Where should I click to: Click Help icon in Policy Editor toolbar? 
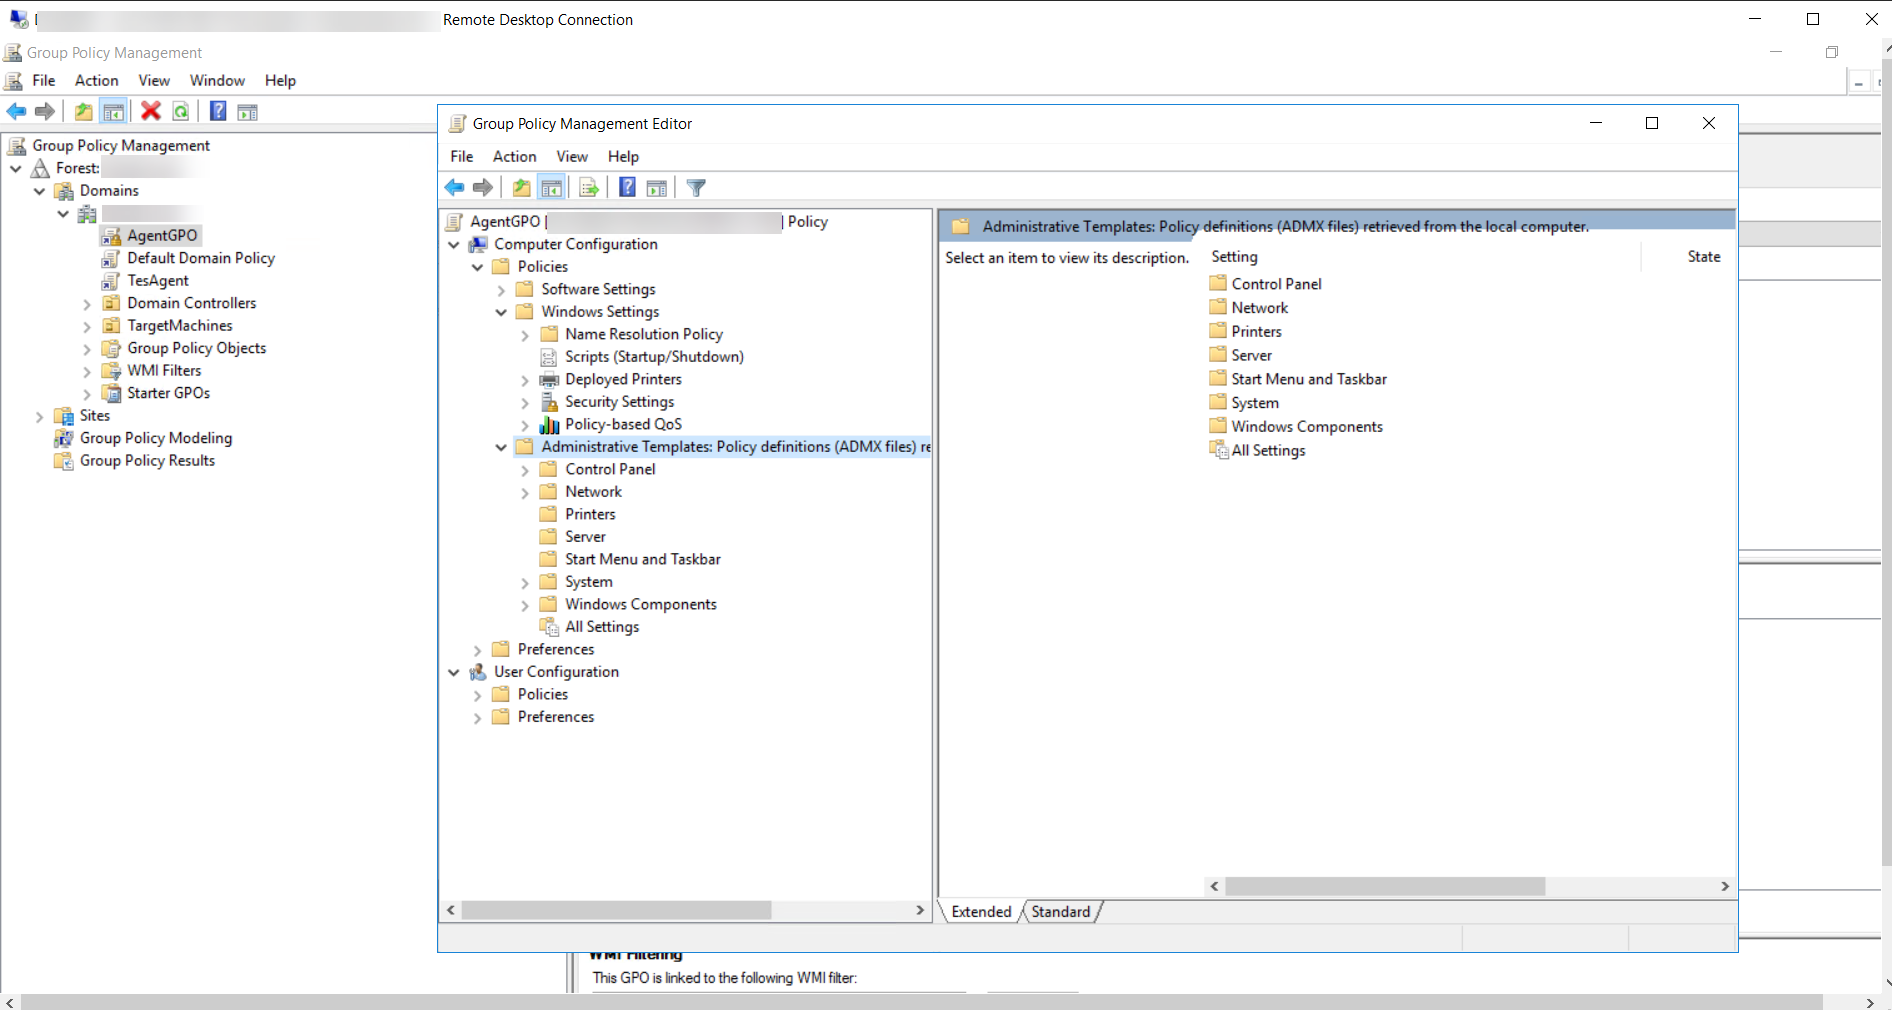[627, 188]
